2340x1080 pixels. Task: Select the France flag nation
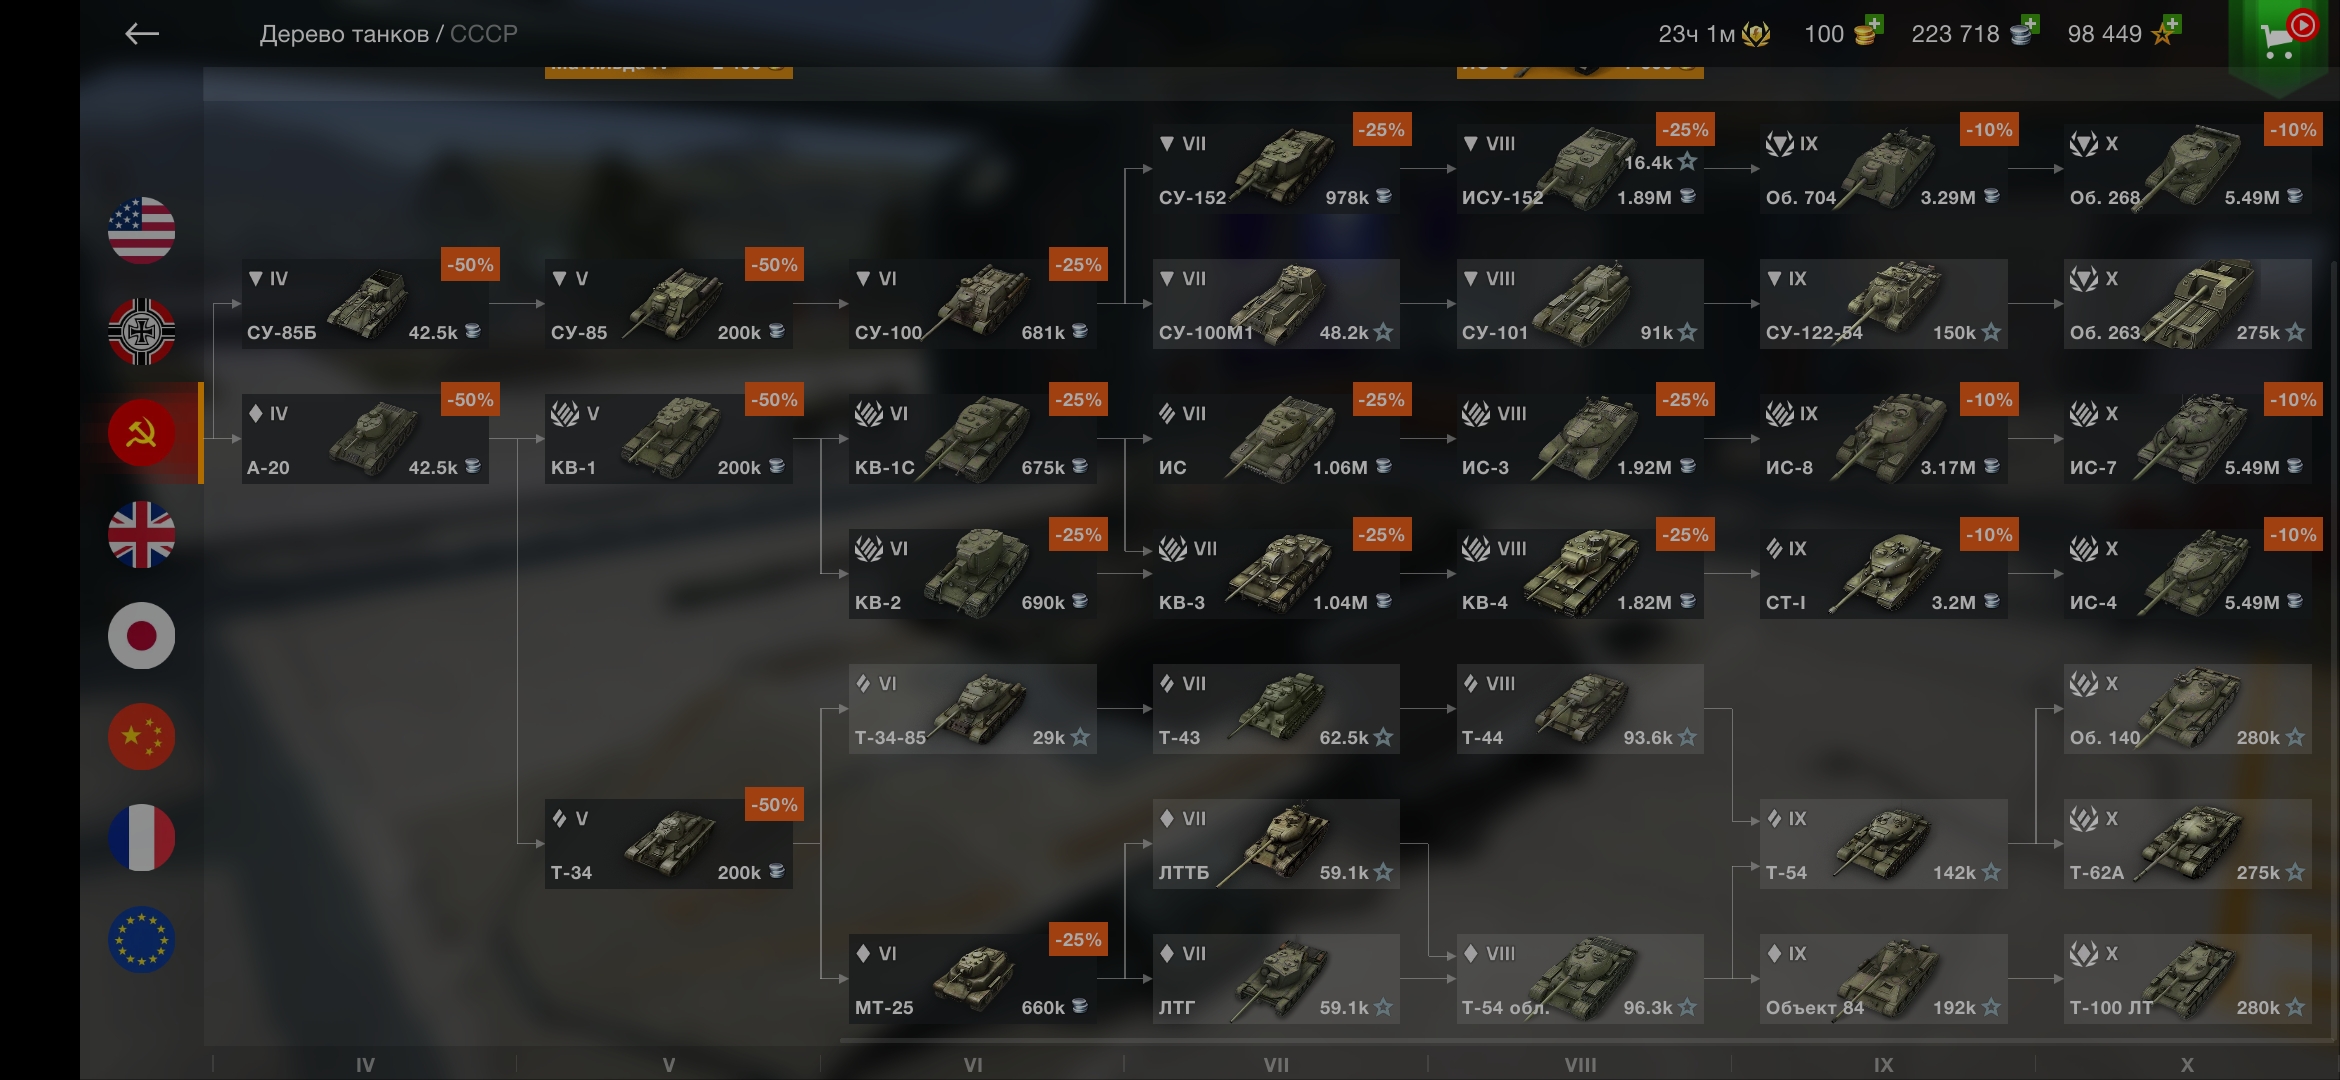tap(141, 838)
